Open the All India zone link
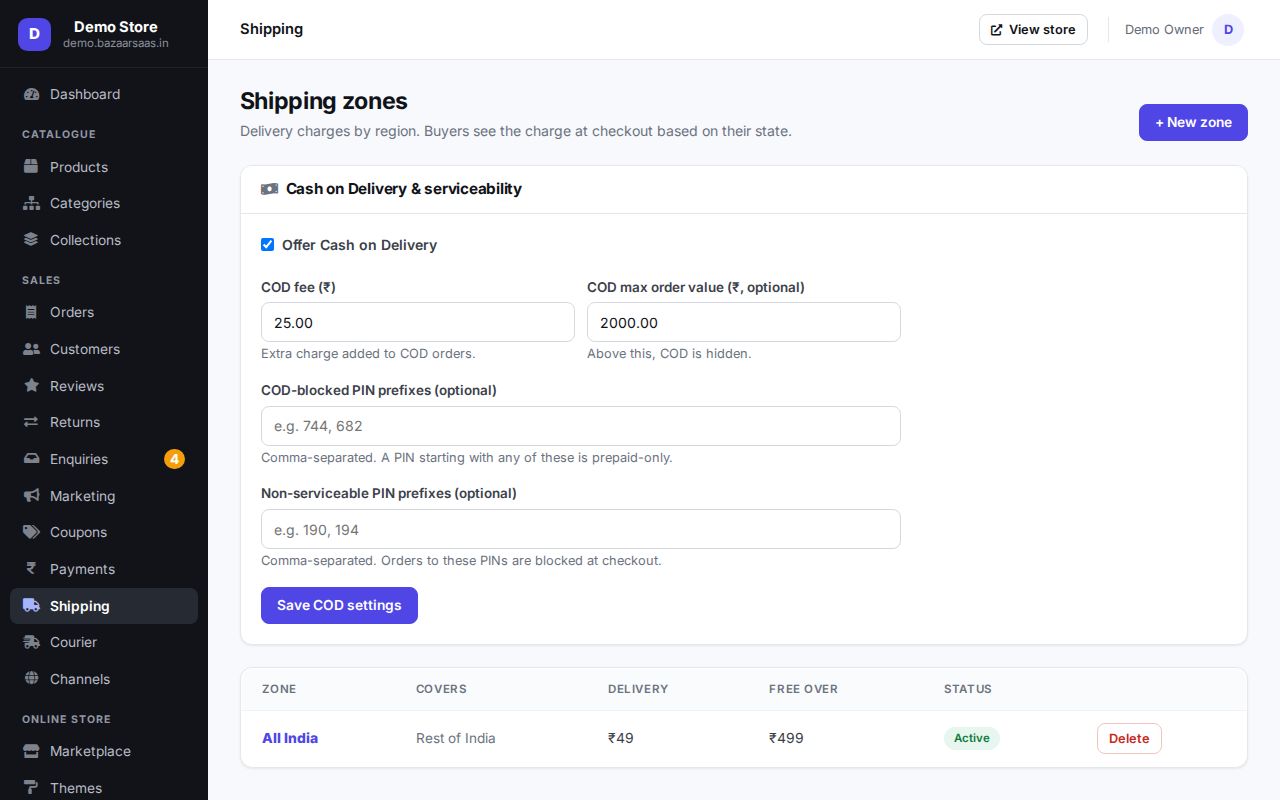Screen dimensions: 1280x800 tap(290, 738)
